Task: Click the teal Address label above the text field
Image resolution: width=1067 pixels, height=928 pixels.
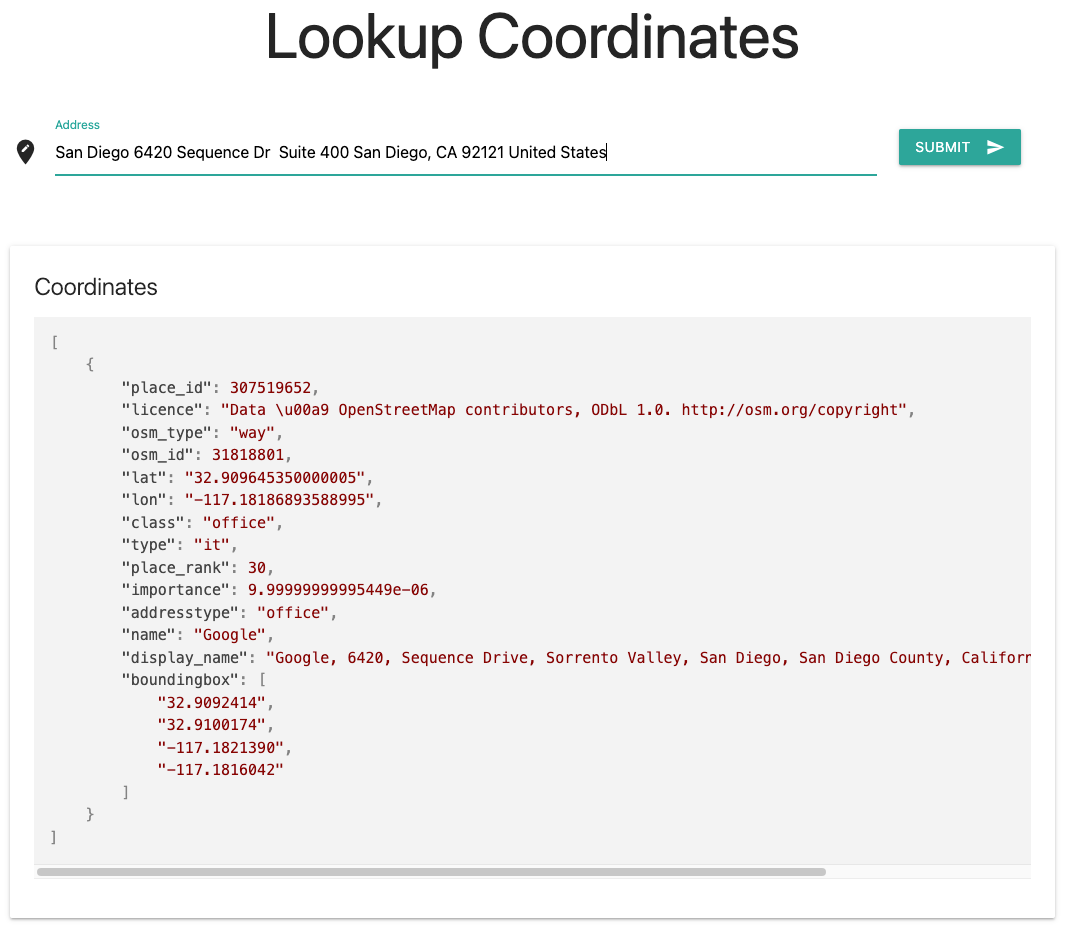Action: point(77,124)
